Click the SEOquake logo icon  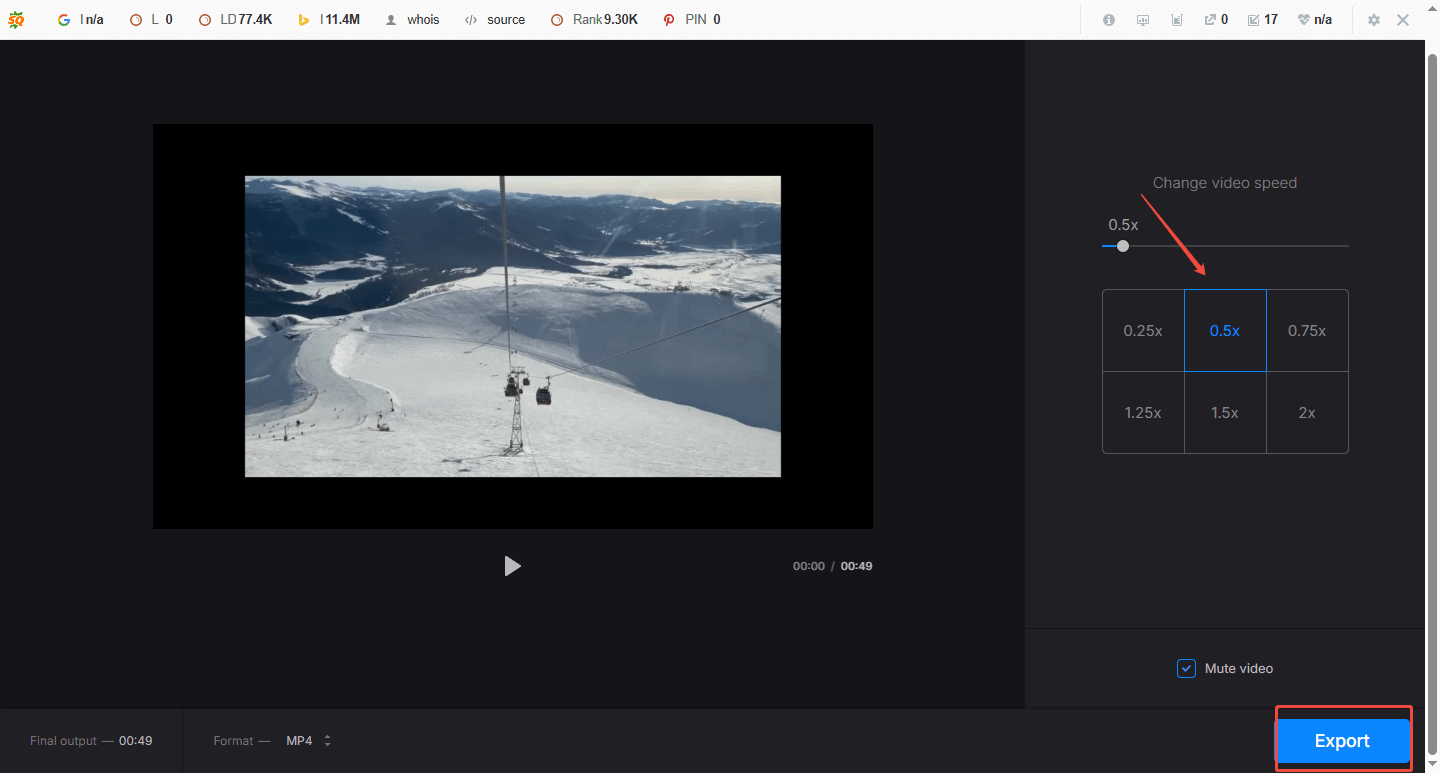16,19
